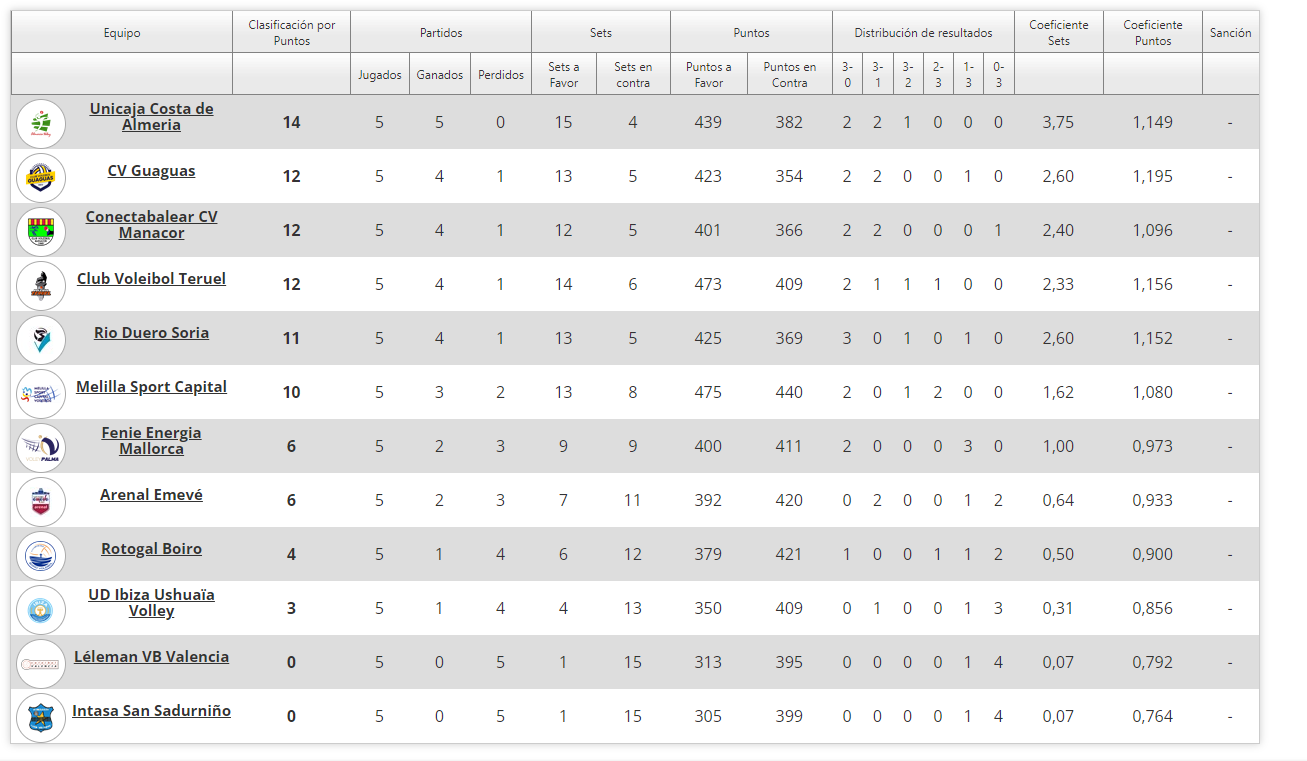Click Fenie Energia's set coefficient 1,00

coord(1058,447)
